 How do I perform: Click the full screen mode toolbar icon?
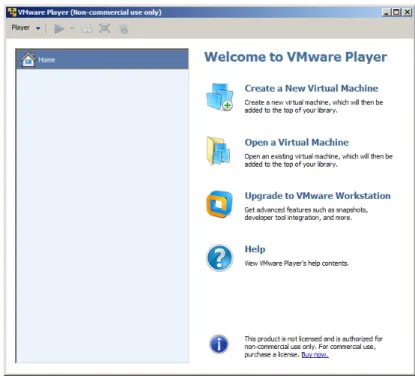[105, 28]
